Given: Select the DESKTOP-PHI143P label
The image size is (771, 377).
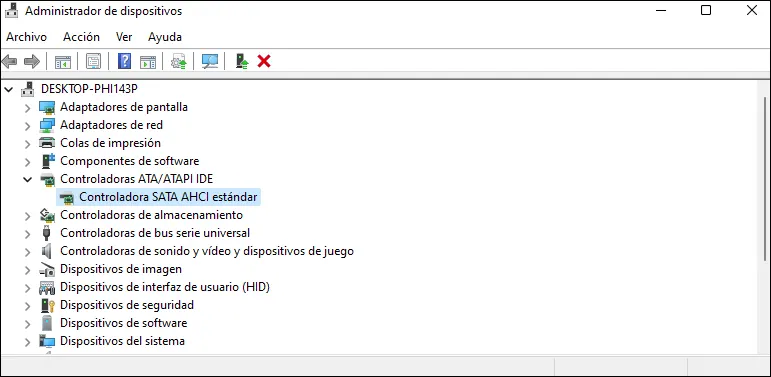Looking at the screenshot, I should (x=89, y=89).
